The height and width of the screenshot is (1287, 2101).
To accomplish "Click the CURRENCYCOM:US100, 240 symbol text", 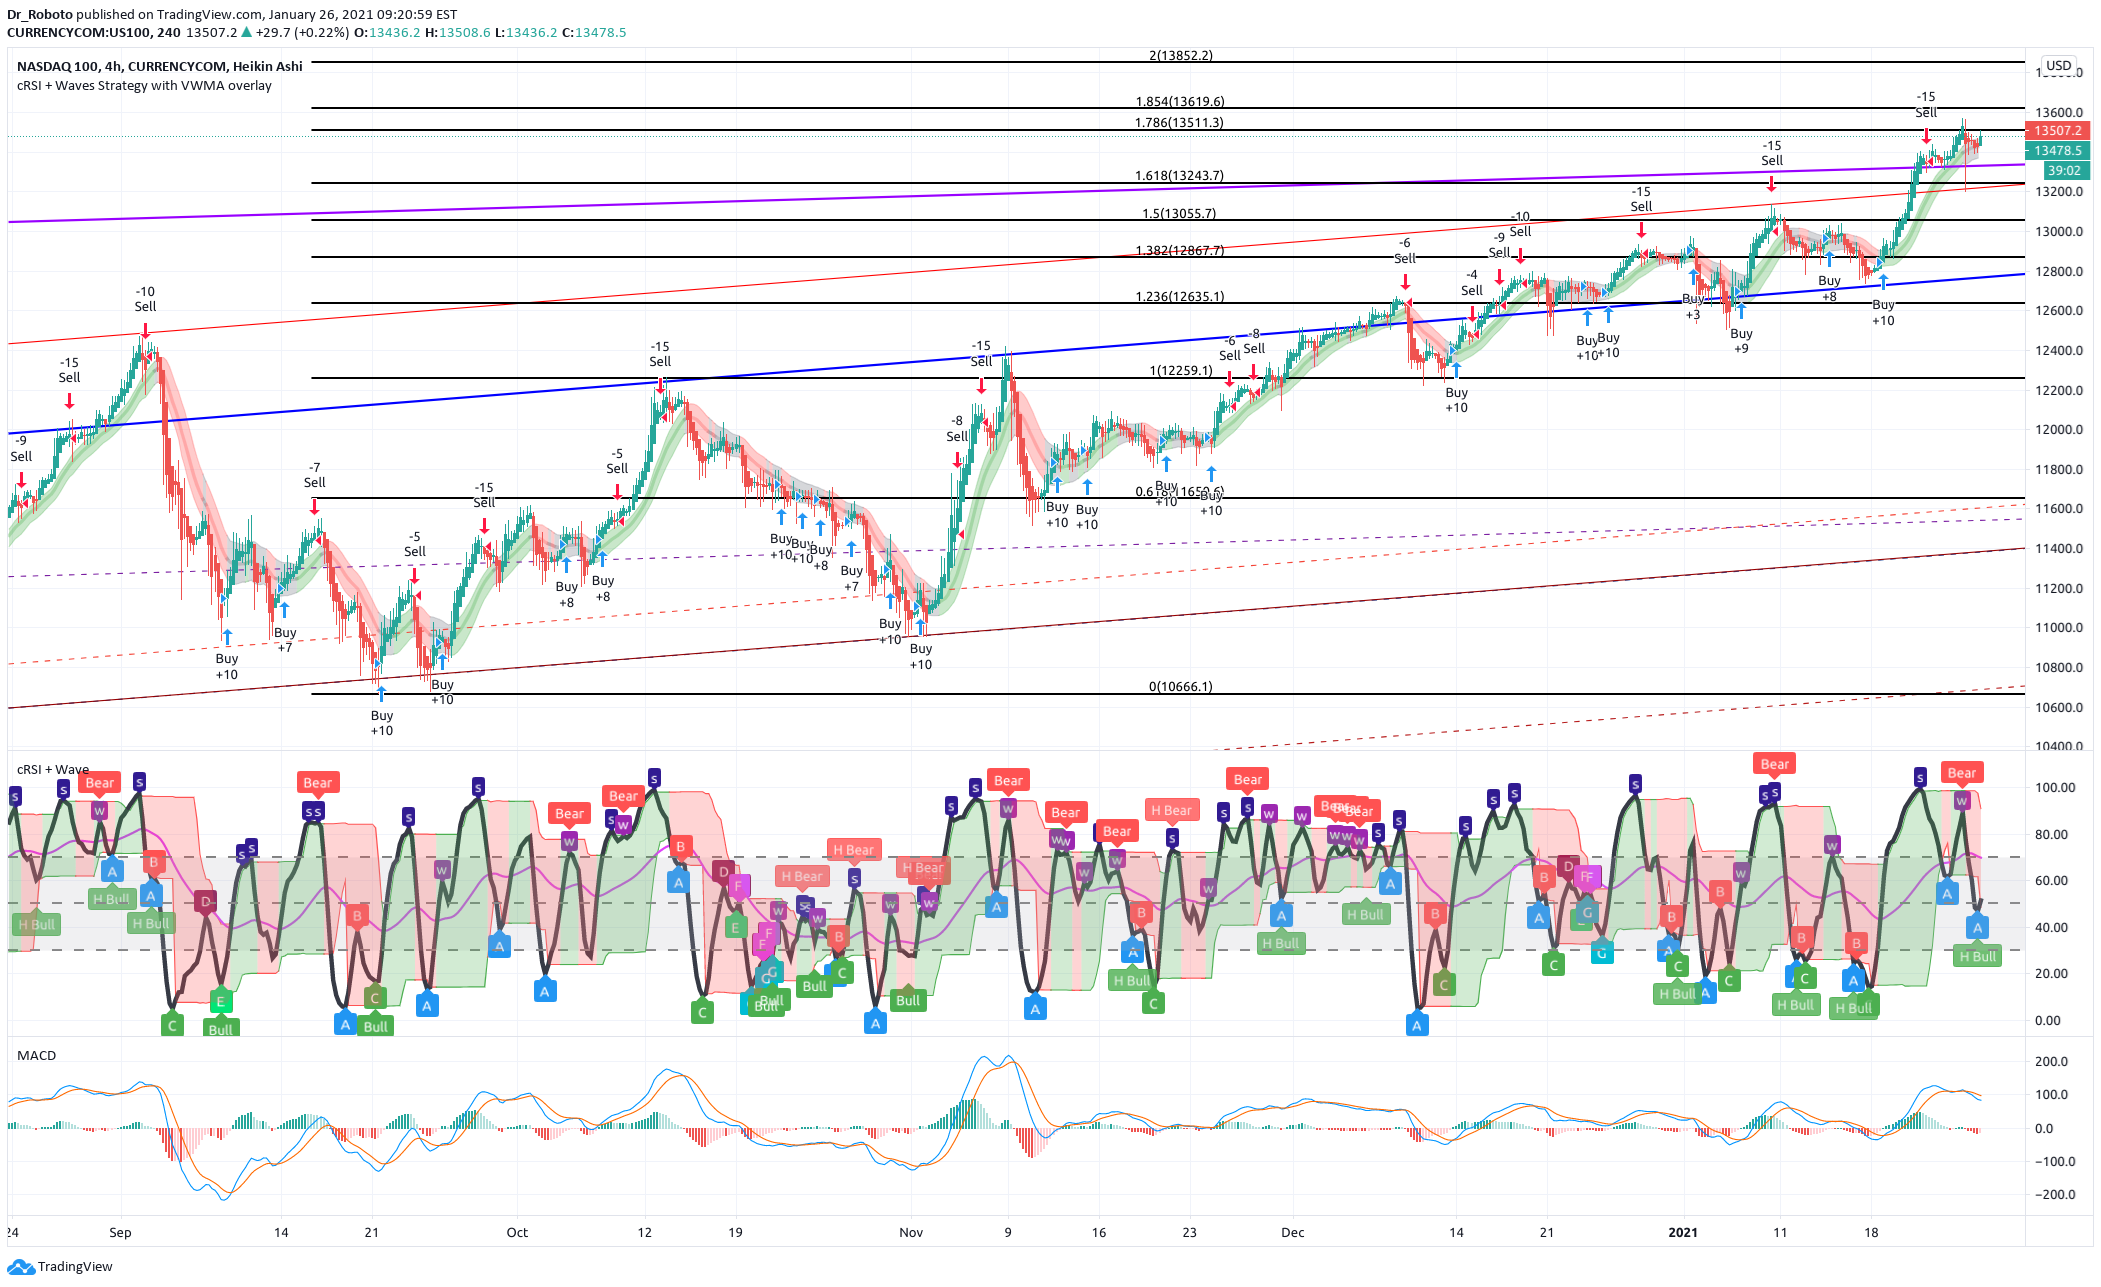I will (x=94, y=32).
